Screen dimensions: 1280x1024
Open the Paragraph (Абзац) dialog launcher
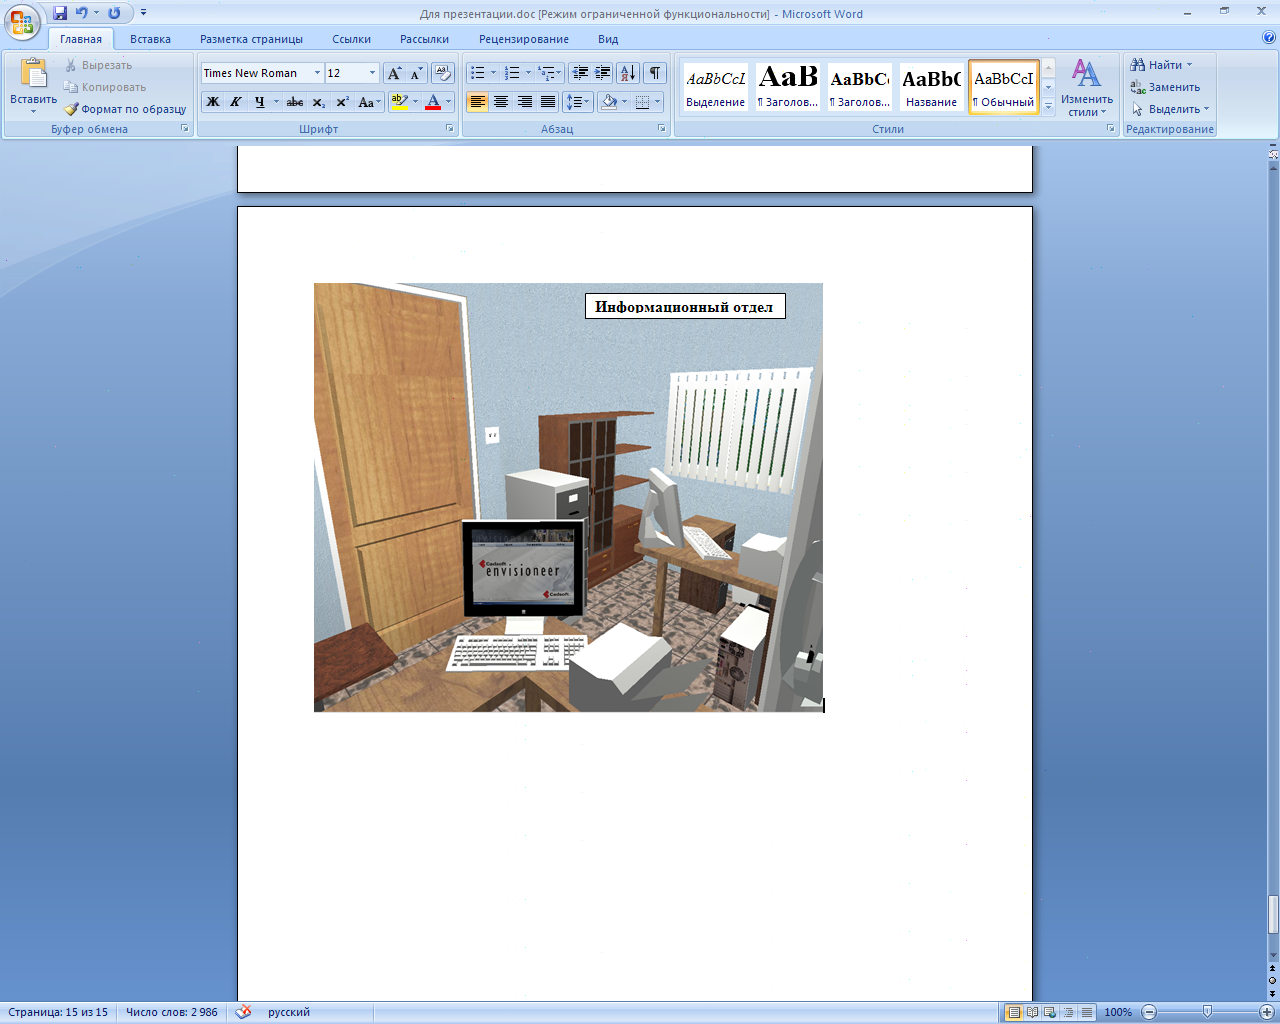(662, 129)
